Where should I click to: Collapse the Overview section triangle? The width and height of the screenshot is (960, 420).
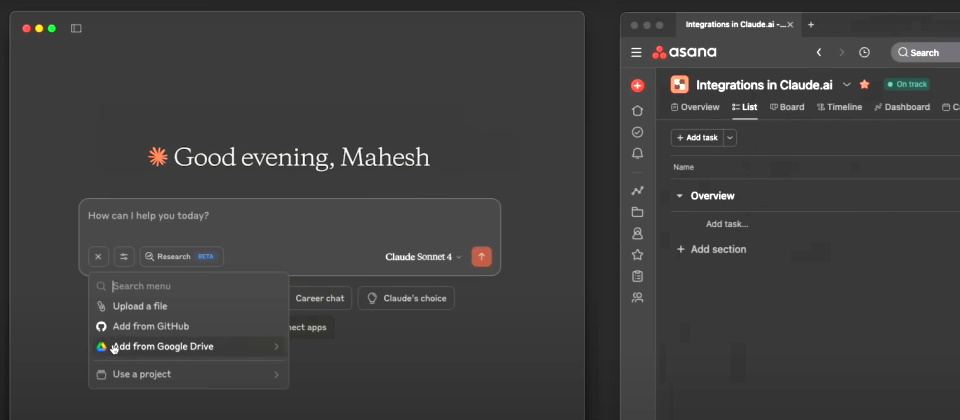[x=679, y=196]
